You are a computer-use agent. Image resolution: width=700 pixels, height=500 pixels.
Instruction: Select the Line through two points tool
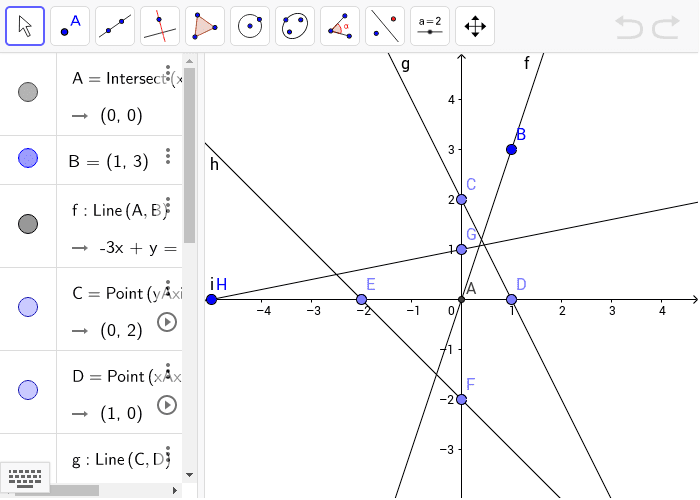point(115,26)
